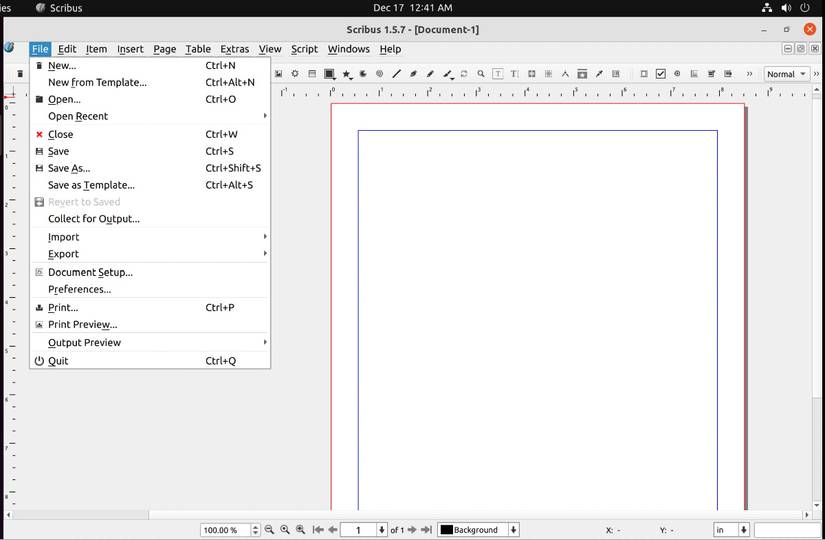This screenshot has width=825, height=540.
Task: Go to last page arrow
Action: tap(427, 529)
